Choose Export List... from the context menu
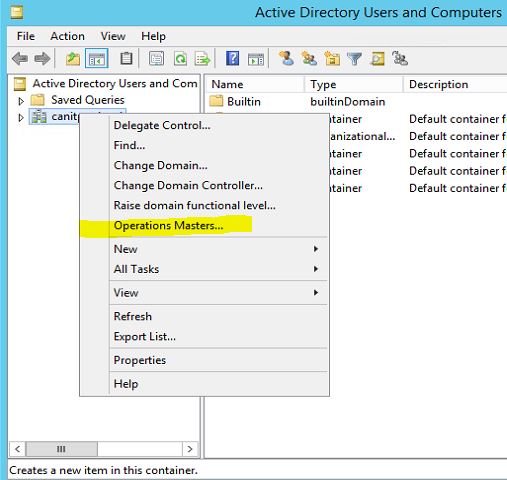 click(204, 337)
